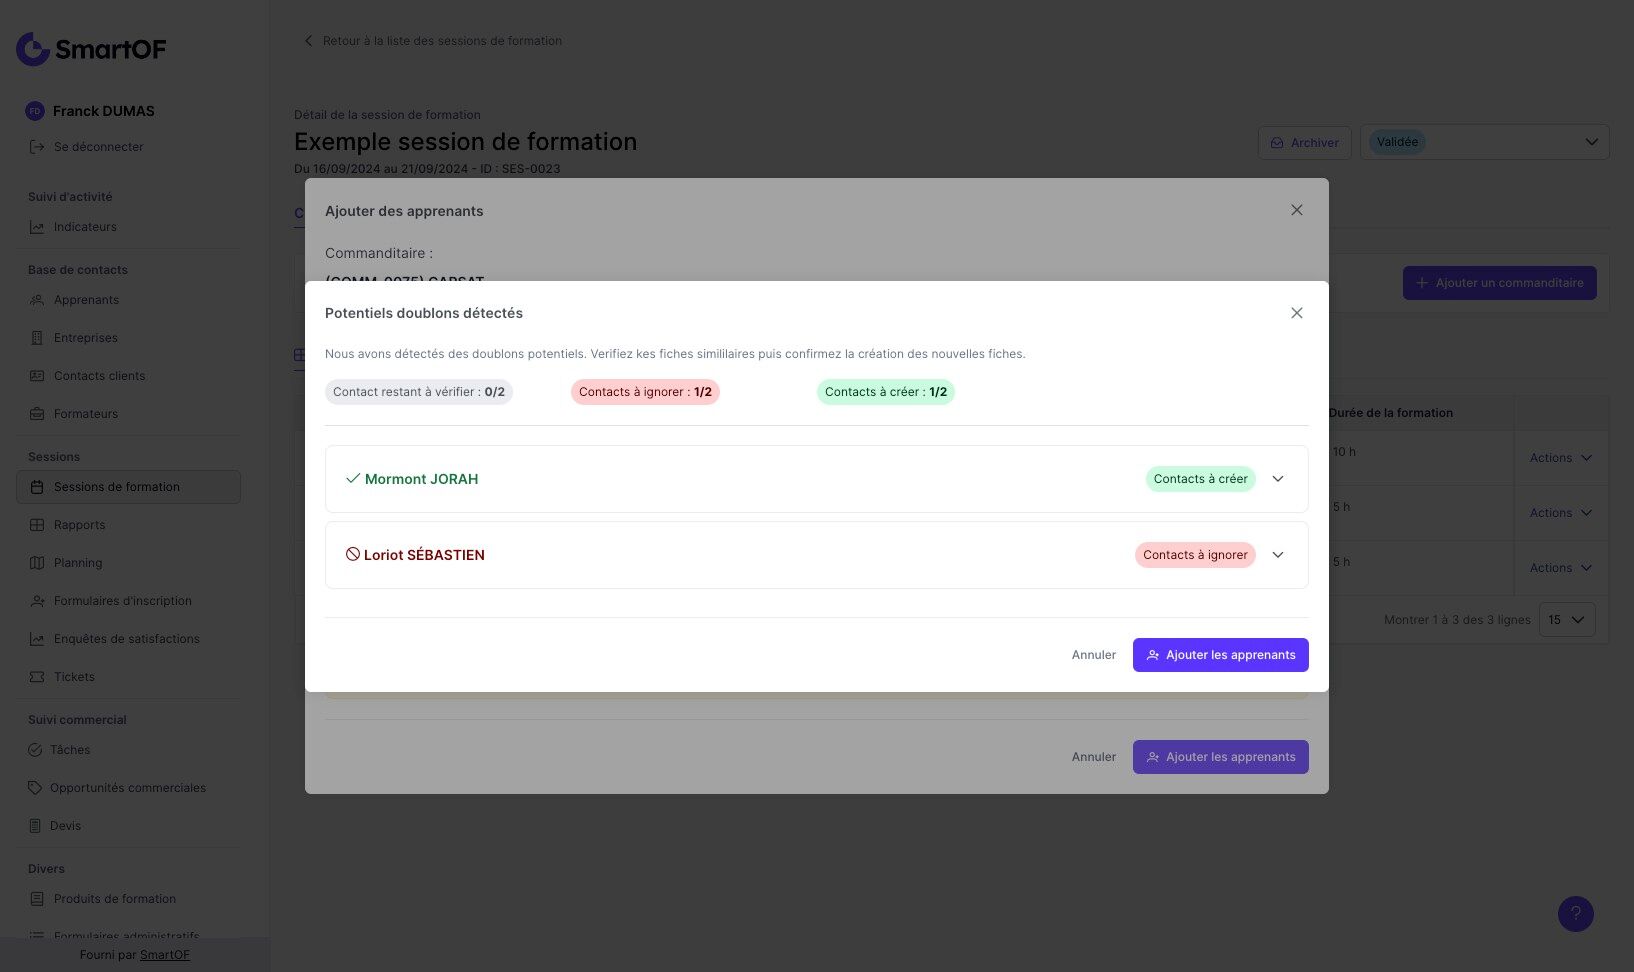Click the Formulaires d'inscription user-plus icon
The width and height of the screenshot is (1634, 972).
click(37, 601)
